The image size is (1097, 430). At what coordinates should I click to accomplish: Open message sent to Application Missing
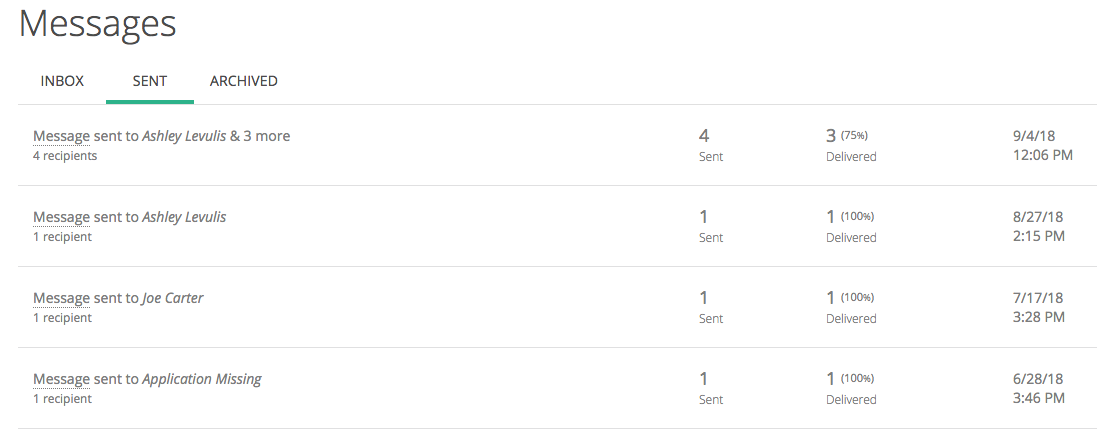pyautogui.click(x=147, y=379)
